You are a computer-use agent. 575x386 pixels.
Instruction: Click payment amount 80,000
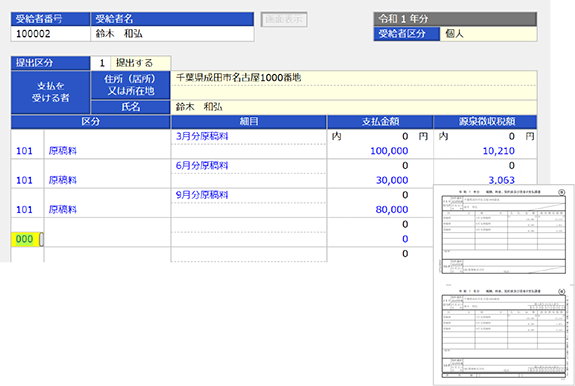(x=392, y=210)
